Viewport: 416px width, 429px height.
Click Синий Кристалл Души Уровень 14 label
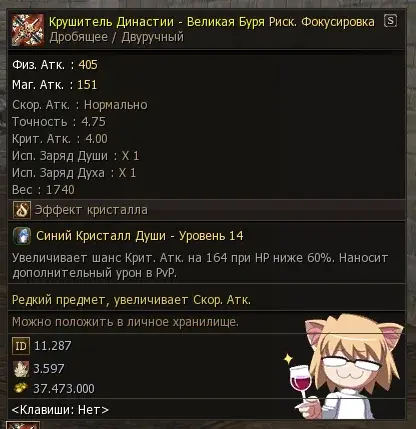[140, 236]
